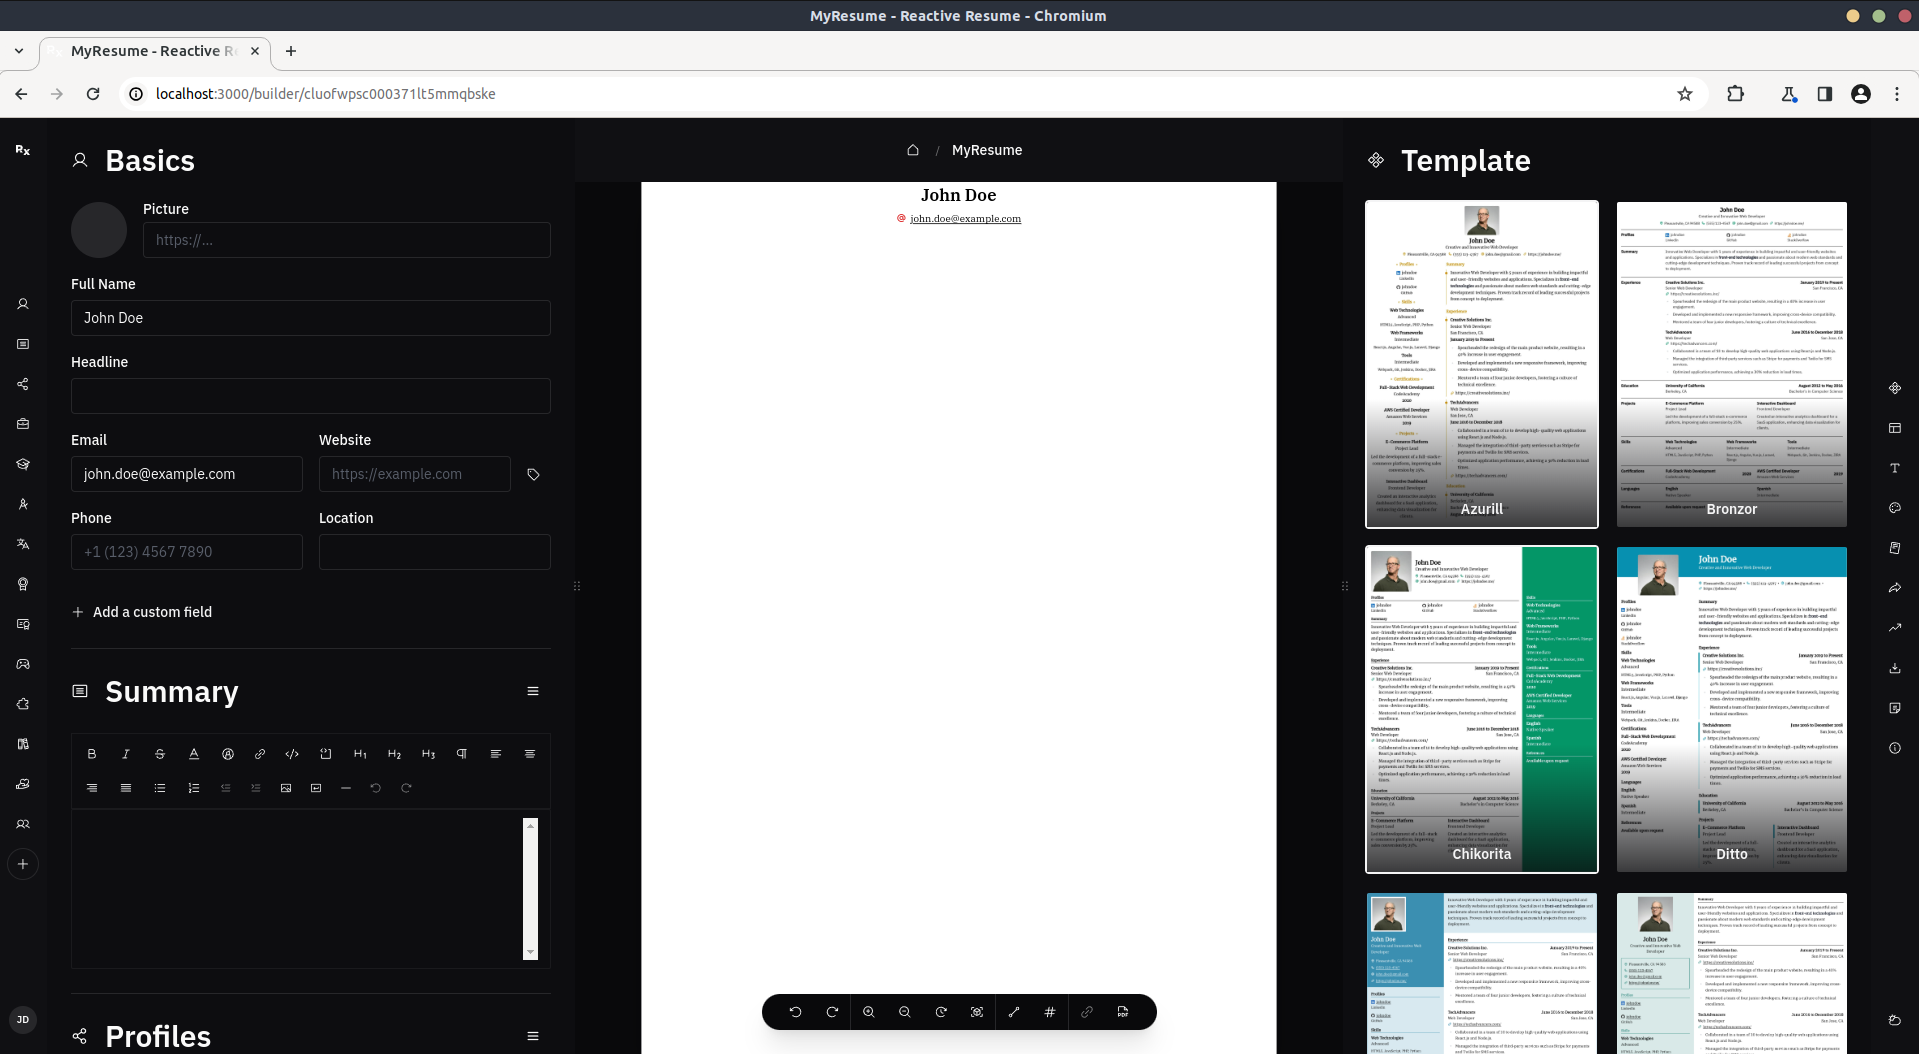The image size is (1919, 1054).
Task: Click Add a custom field
Action: coord(142,612)
